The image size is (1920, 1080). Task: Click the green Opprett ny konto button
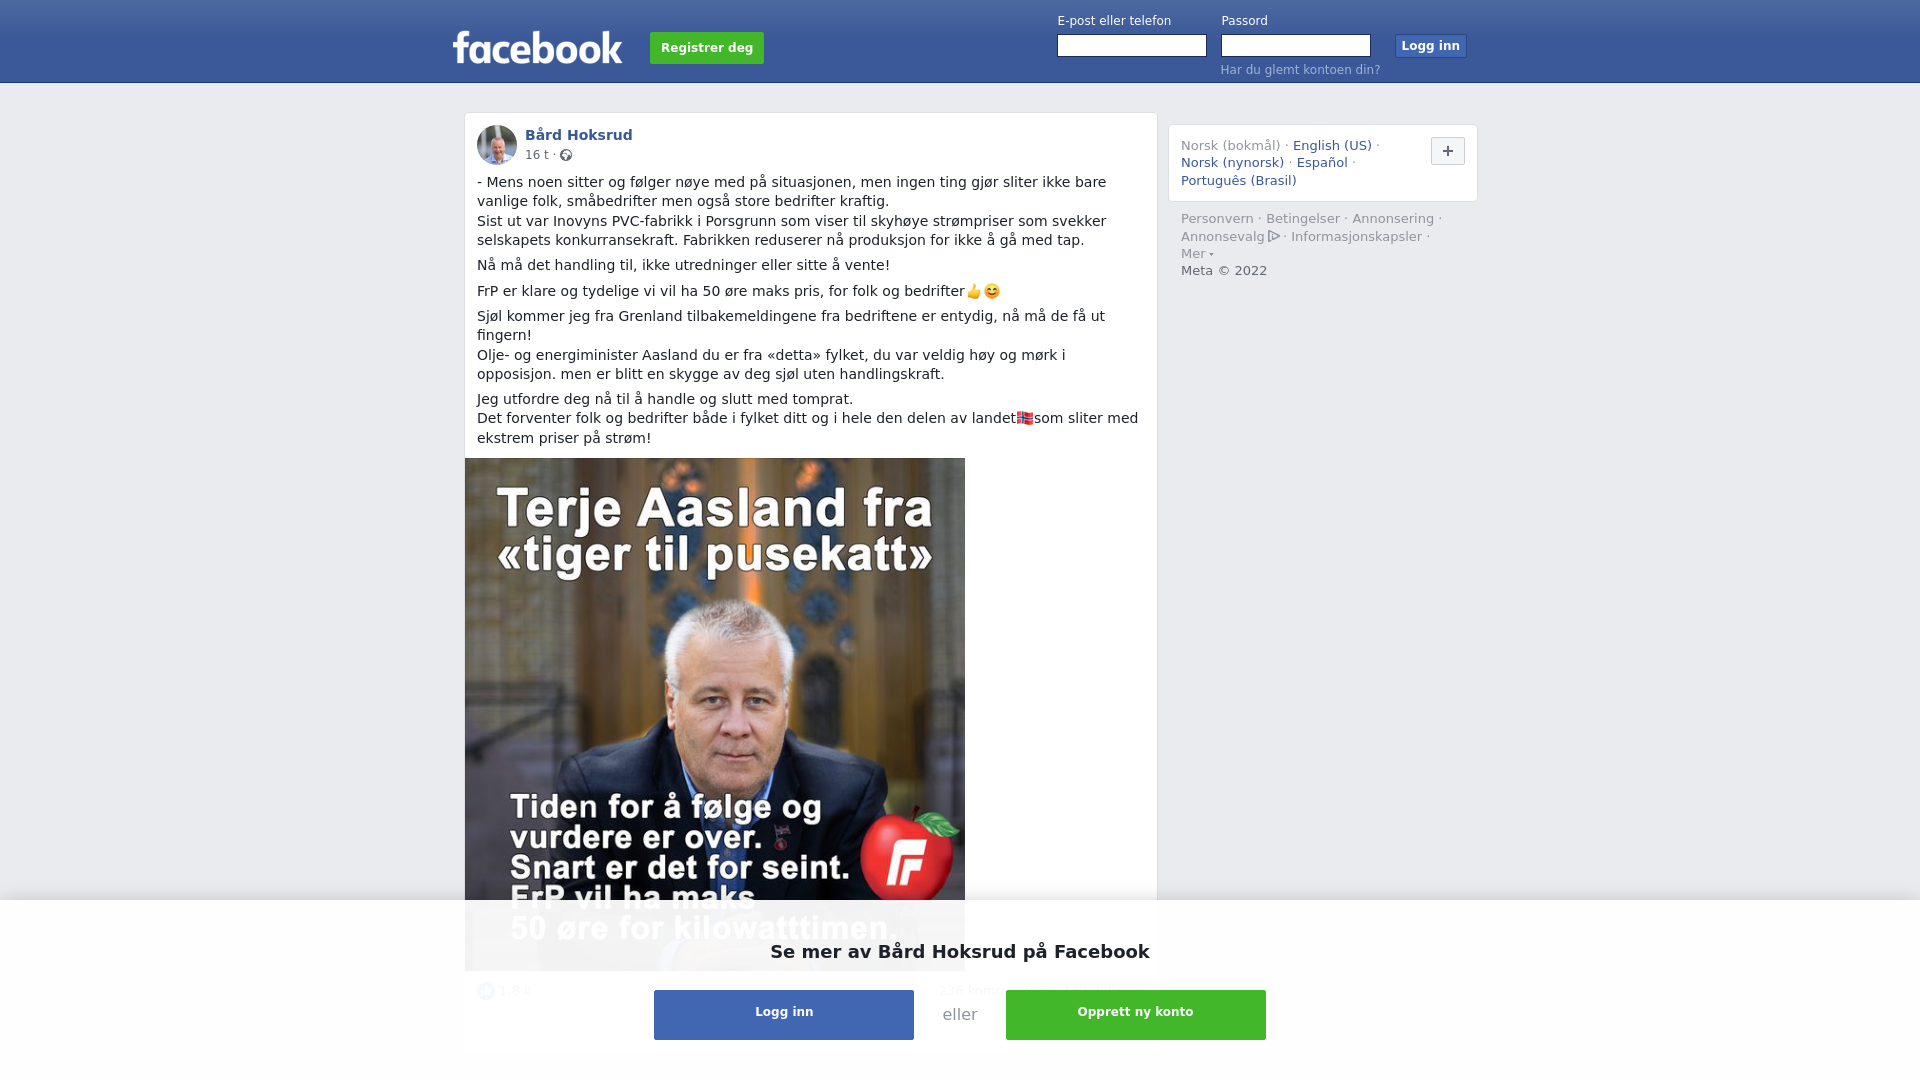click(x=1136, y=1015)
